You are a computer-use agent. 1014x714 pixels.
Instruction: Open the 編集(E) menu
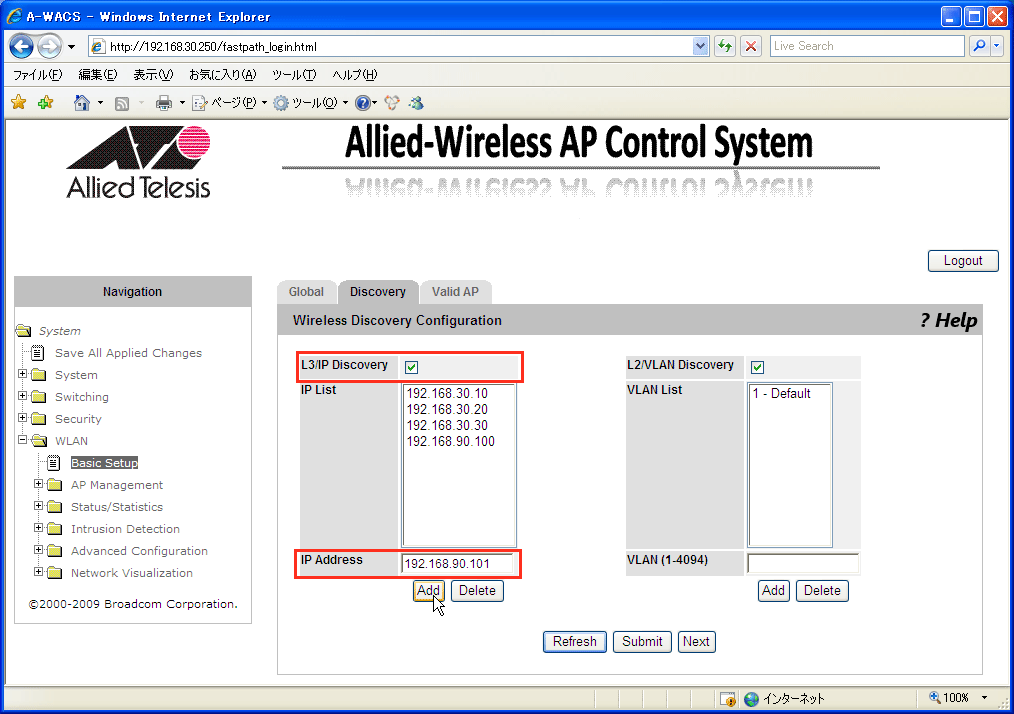(98, 75)
